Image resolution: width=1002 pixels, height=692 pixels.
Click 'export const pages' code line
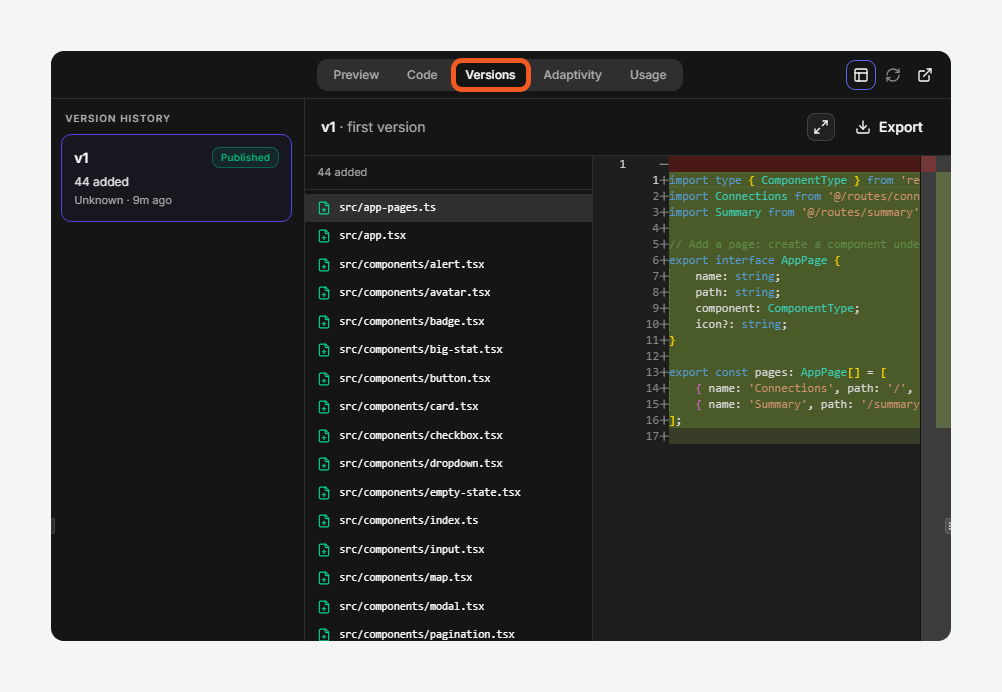777,372
